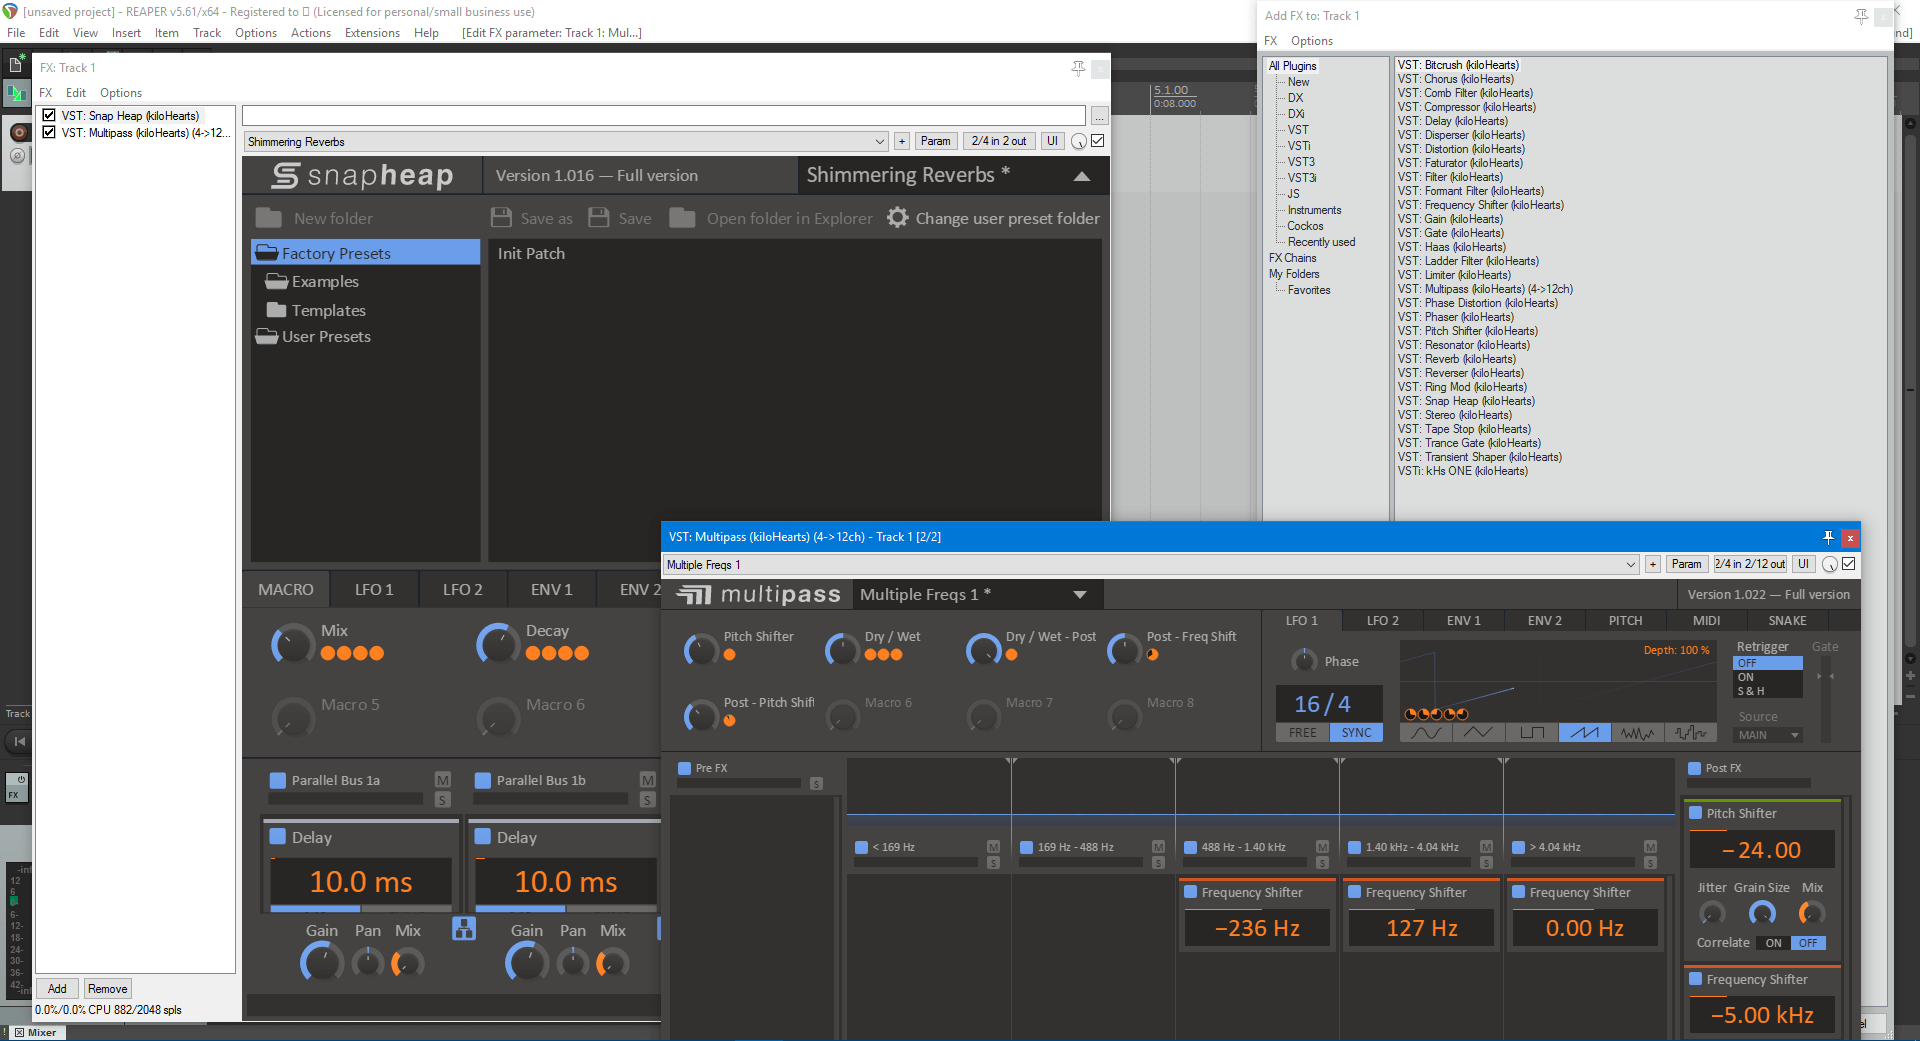This screenshot has width=1920, height=1041.
Task: Set Correlate to ON in Pitch Shifter
Action: 1773,943
